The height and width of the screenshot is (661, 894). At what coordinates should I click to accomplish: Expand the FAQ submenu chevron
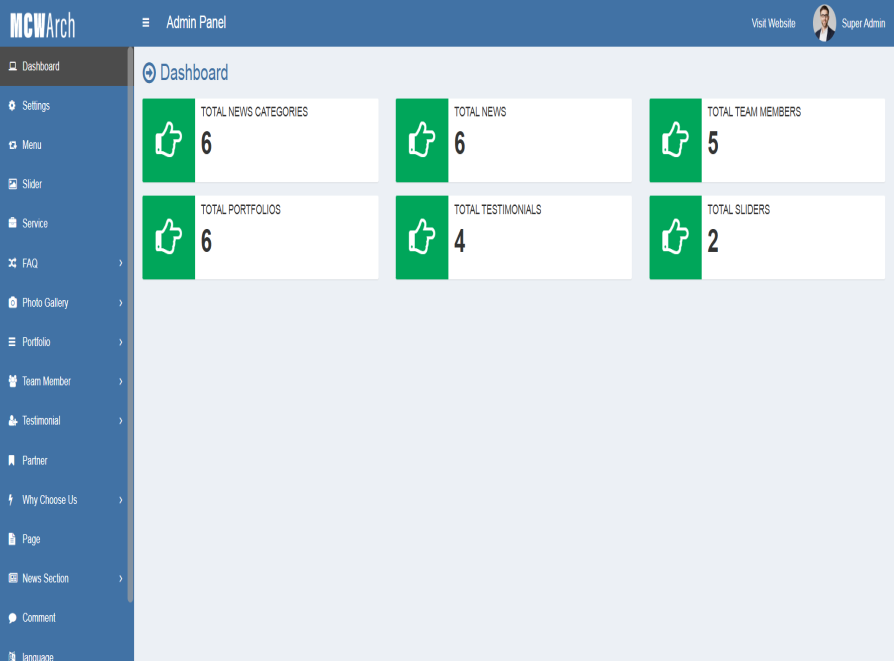(x=120, y=264)
